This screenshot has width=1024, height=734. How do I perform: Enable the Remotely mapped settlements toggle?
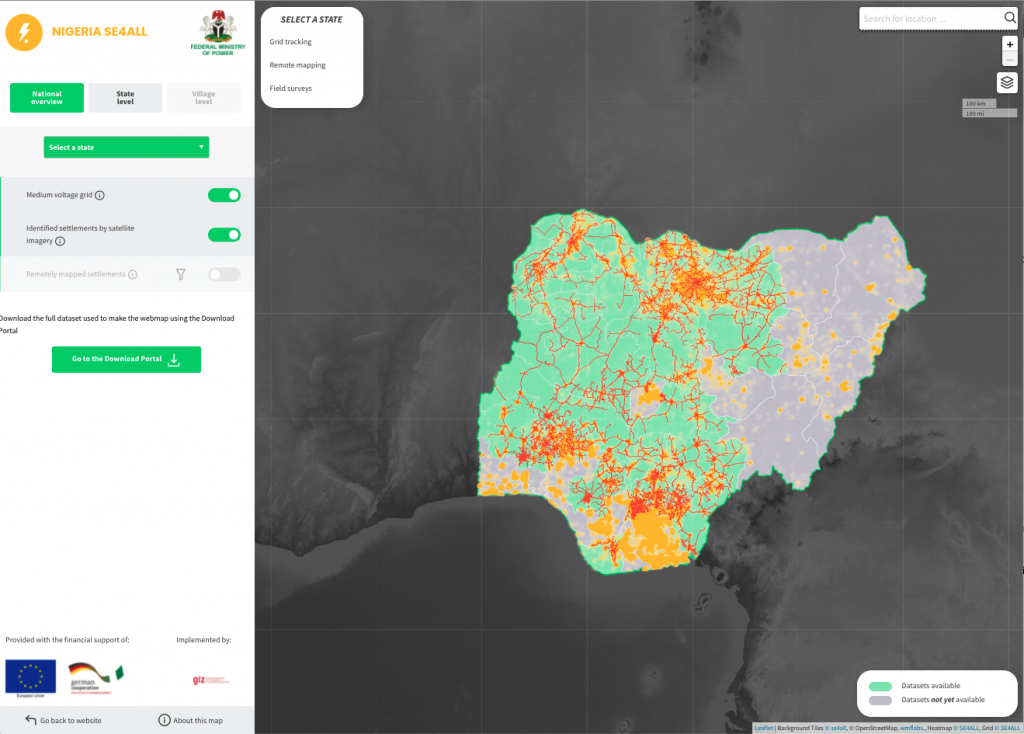point(224,274)
